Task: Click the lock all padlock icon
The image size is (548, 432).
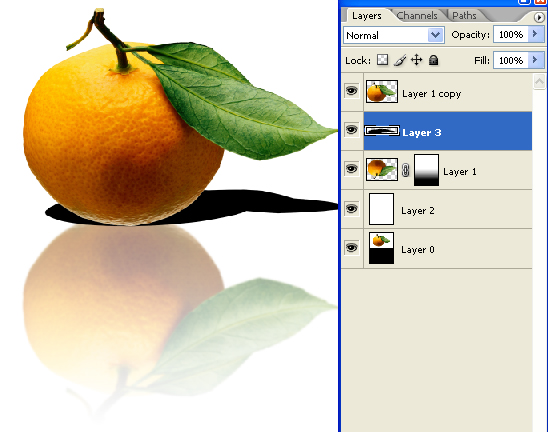Action: (433, 60)
